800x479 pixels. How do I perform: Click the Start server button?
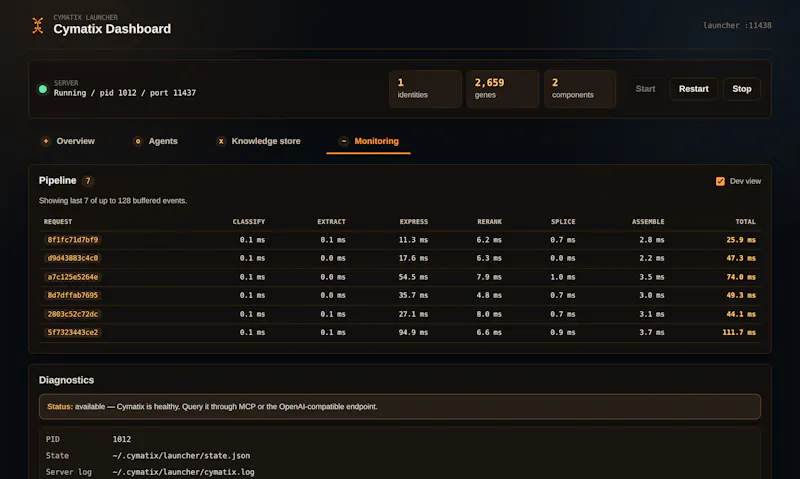(x=645, y=89)
